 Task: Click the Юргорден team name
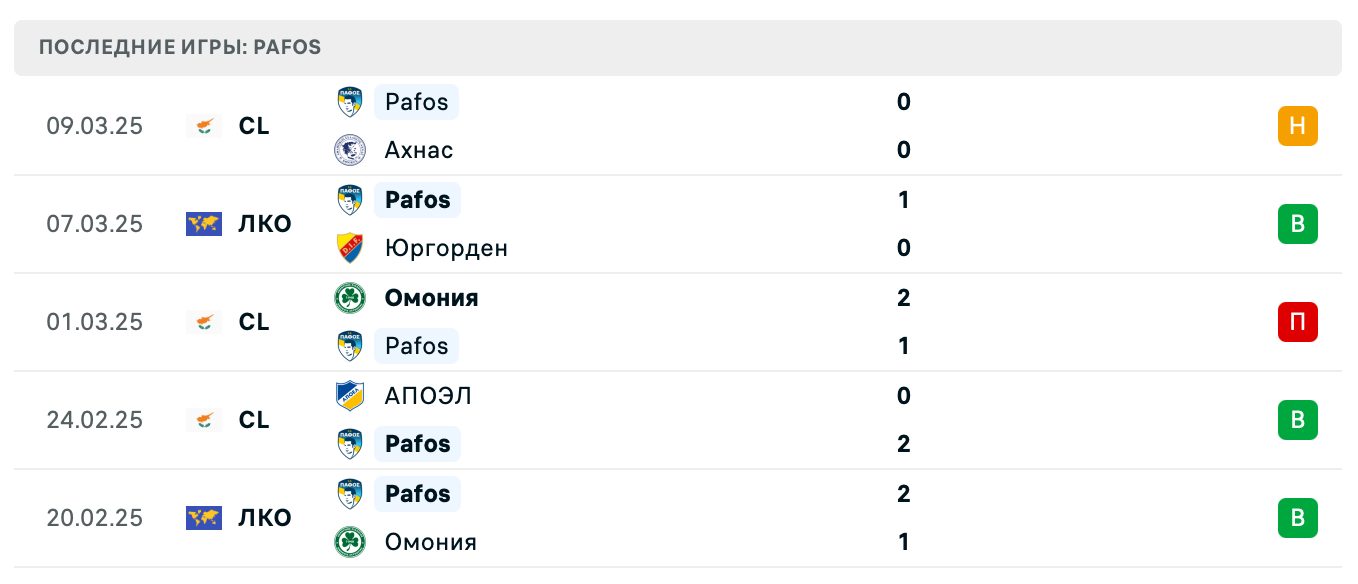tap(446, 248)
